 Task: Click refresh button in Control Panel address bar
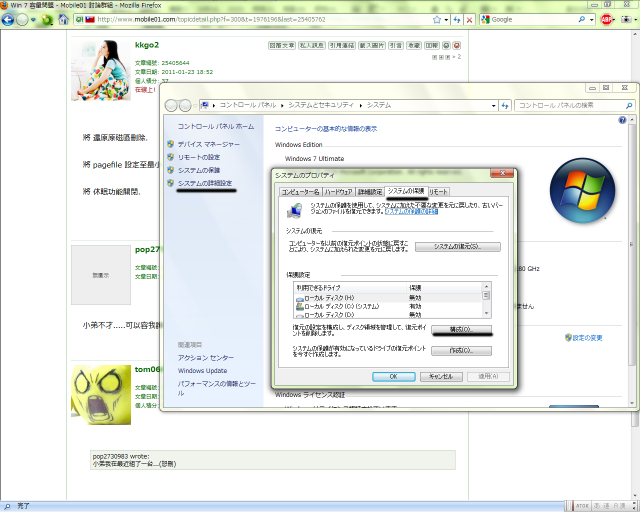click(505, 105)
